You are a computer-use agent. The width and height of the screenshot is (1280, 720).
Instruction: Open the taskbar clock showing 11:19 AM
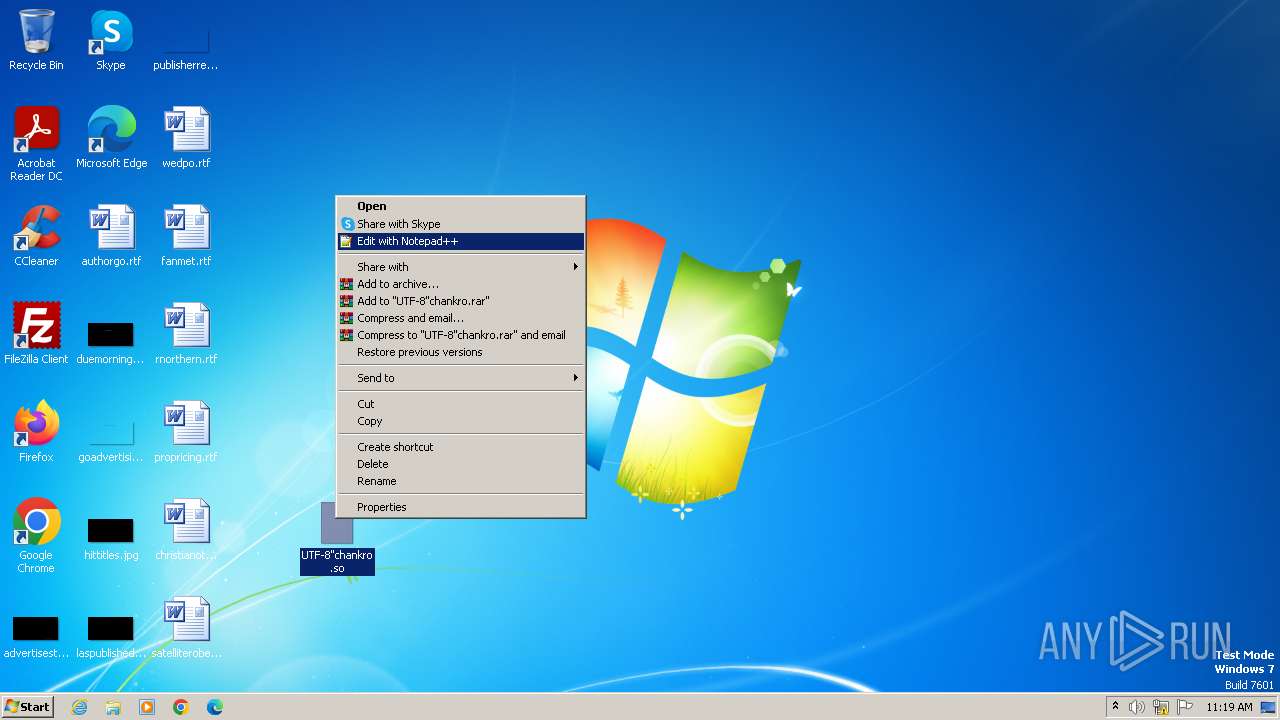coord(1229,707)
